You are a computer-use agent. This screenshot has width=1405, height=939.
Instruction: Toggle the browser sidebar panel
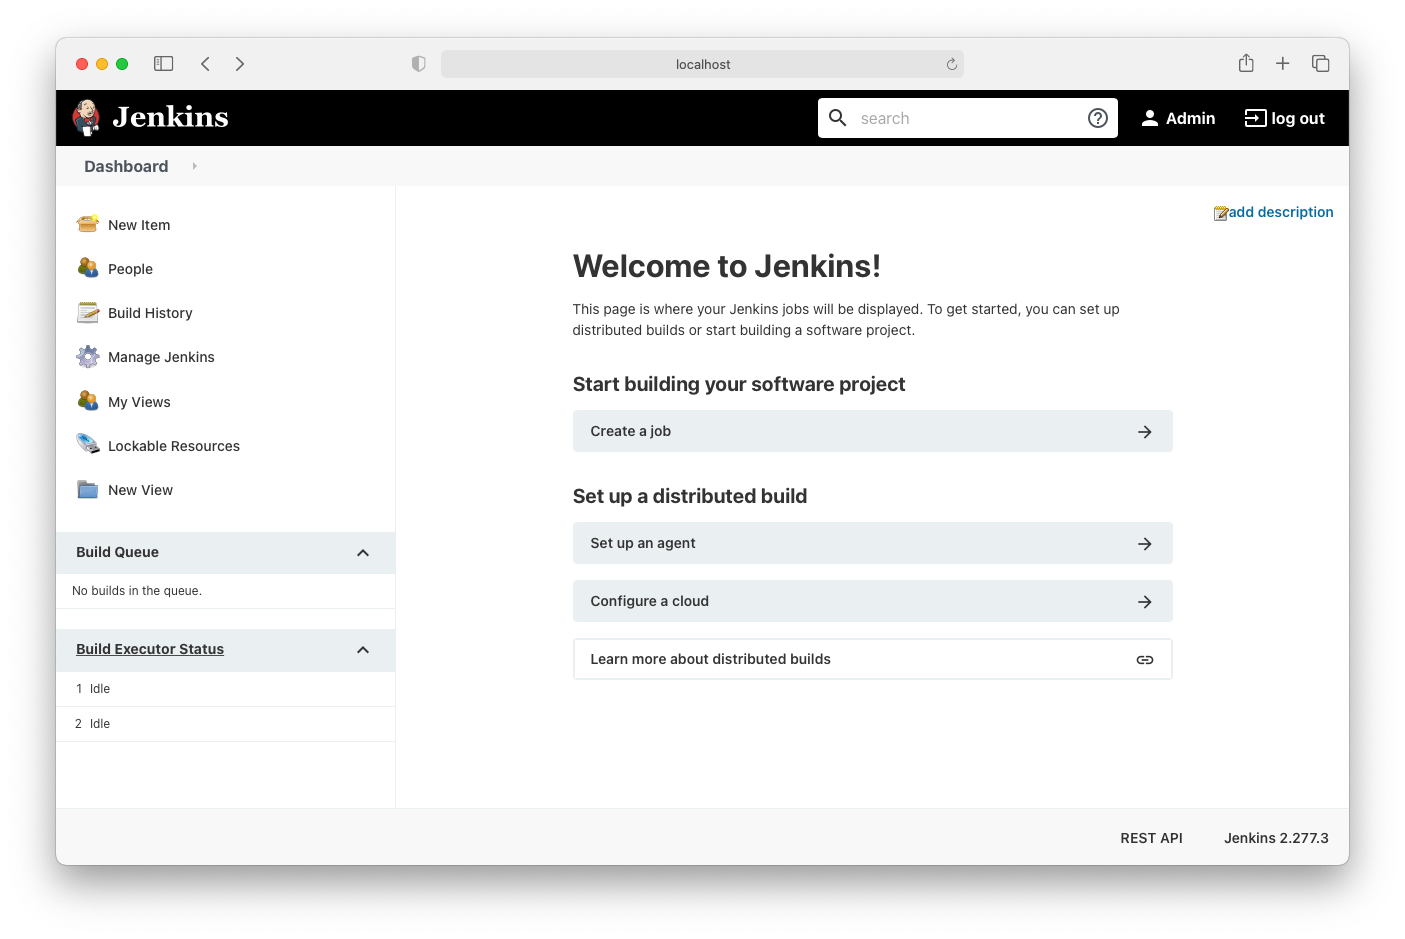tap(164, 64)
